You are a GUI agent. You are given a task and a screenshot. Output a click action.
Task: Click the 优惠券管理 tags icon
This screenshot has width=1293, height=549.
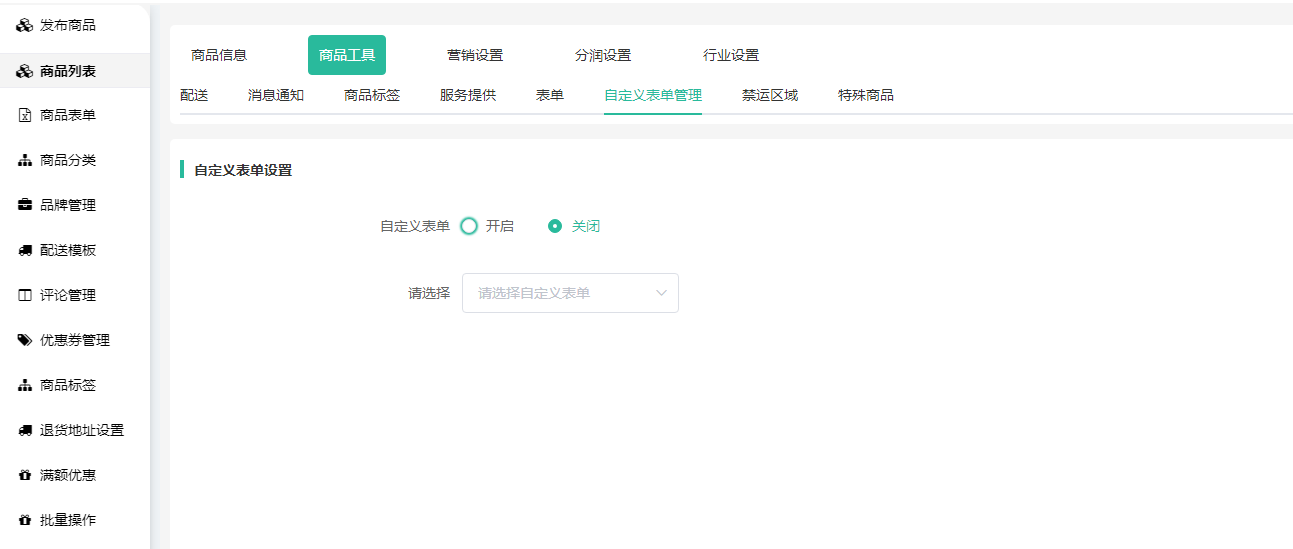click(x=25, y=341)
